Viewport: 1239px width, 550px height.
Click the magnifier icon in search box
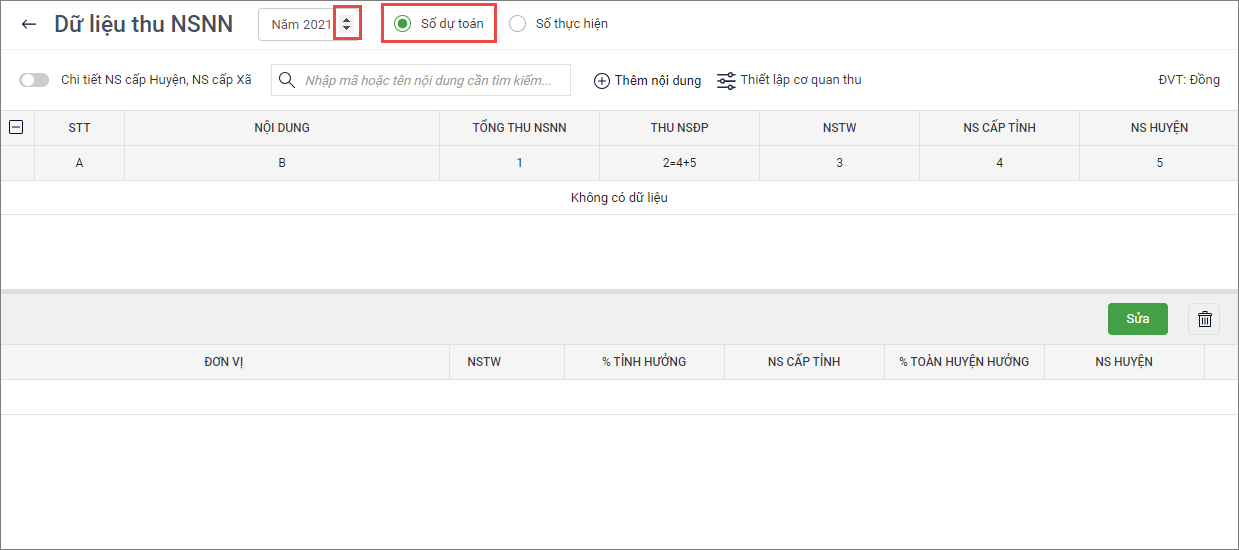click(x=287, y=80)
